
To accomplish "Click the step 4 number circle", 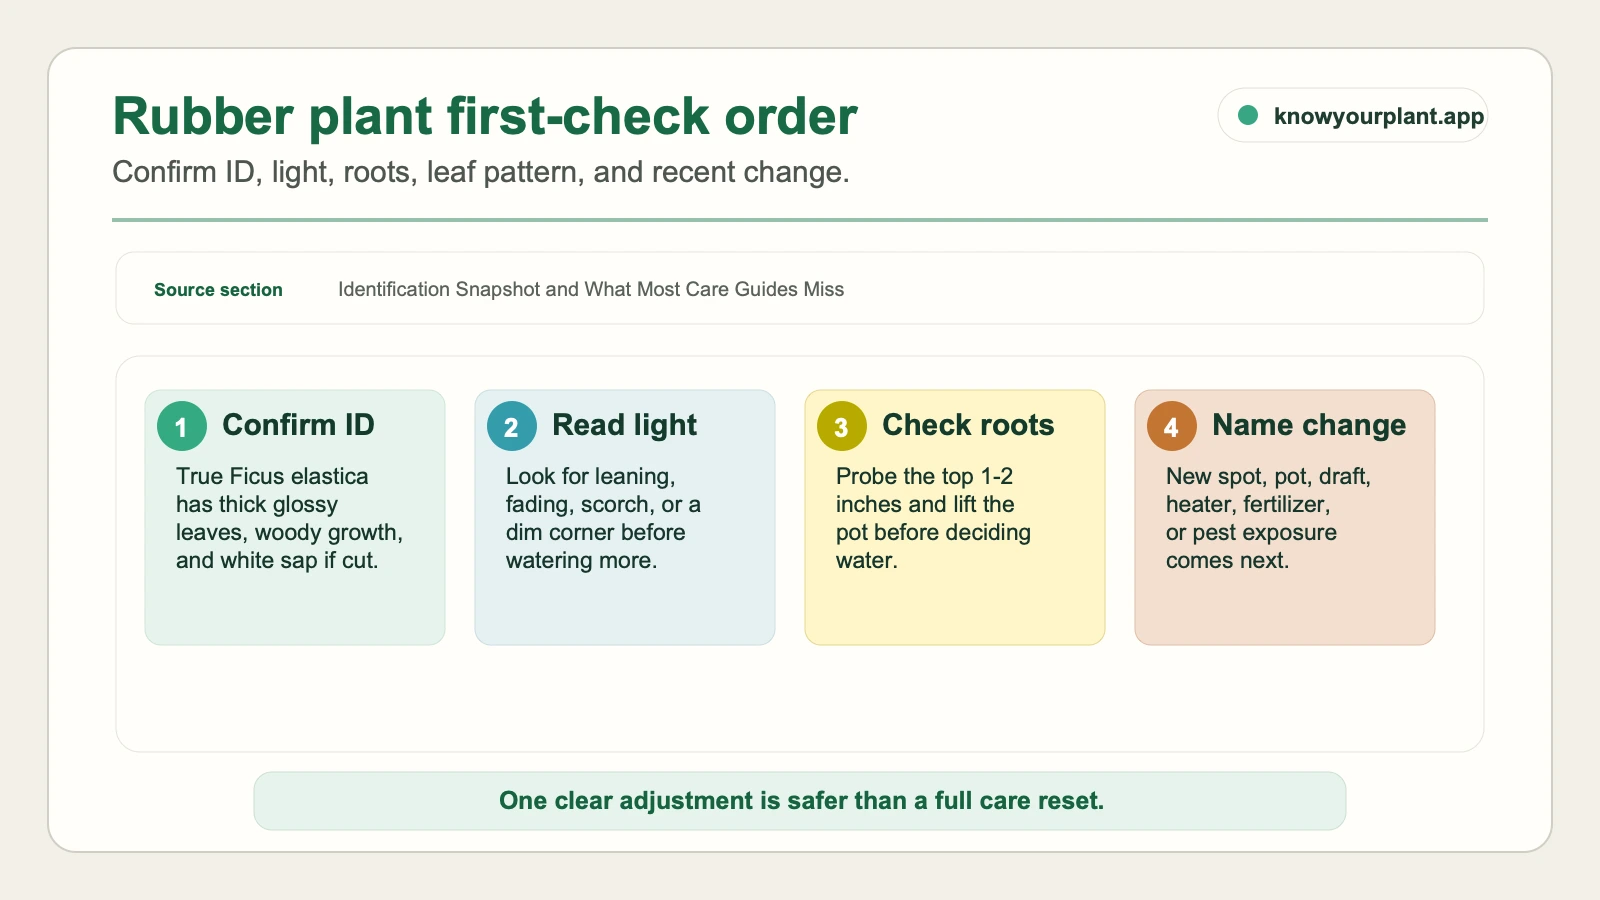I will click(1171, 426).
